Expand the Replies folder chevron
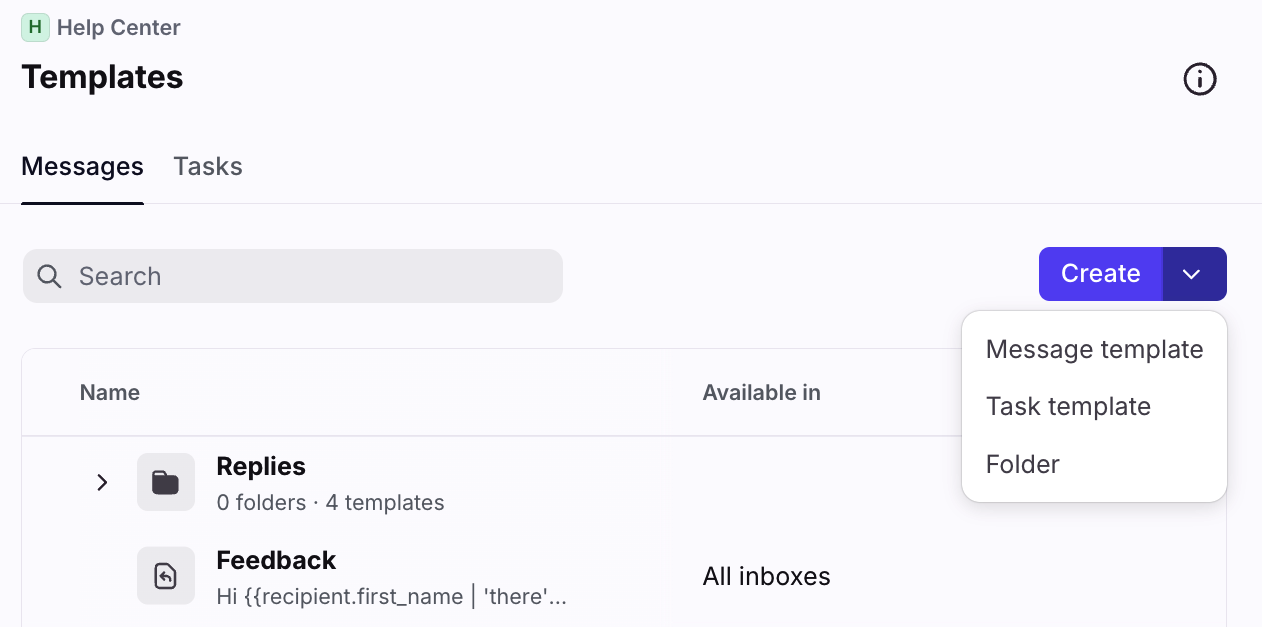1262x627 pixels. pos(102,483)
